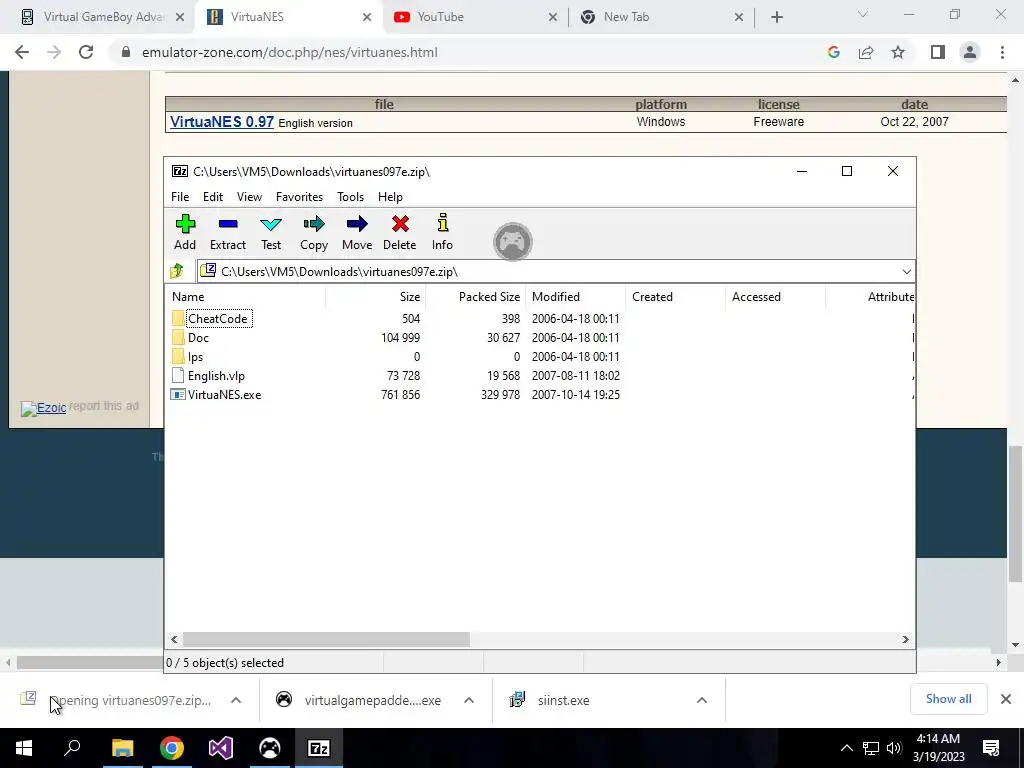This screenshot has height=768, width=1024.
Task: Expand options for virtualgamepadde....exe download
Action: pyautogui.click(x=468, y=700)
